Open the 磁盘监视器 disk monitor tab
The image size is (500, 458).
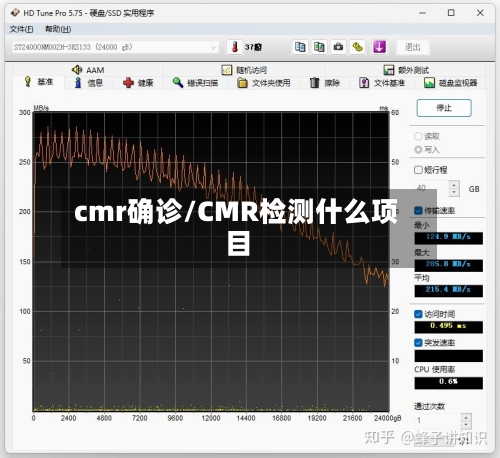tap(450, 83)
